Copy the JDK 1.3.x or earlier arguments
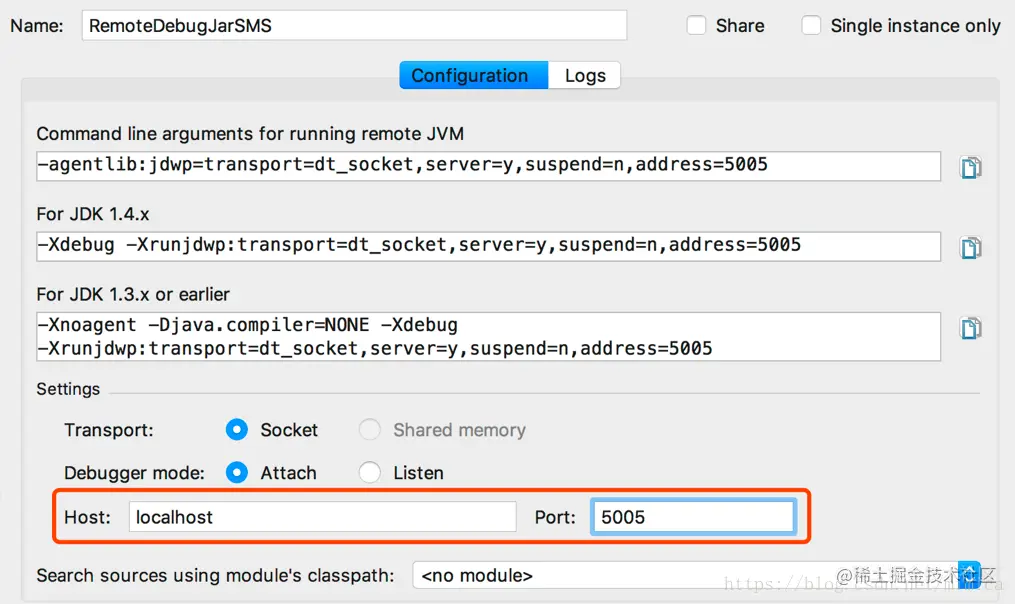Screen dimensions: 1015x604 point(970,328)
